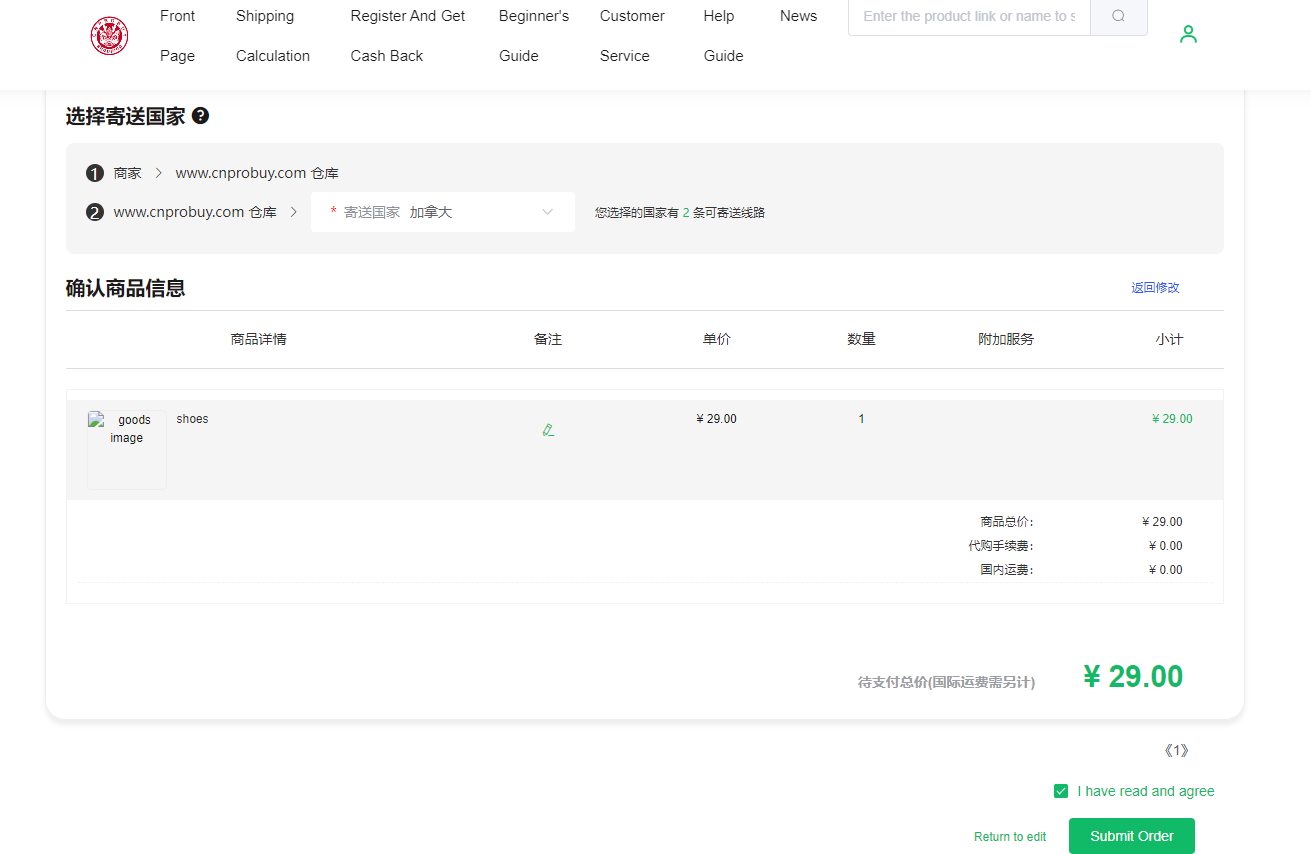This screenshot has height=854, width=1311.
Task: Go to Front Page
Action: (x=178, y=36)
